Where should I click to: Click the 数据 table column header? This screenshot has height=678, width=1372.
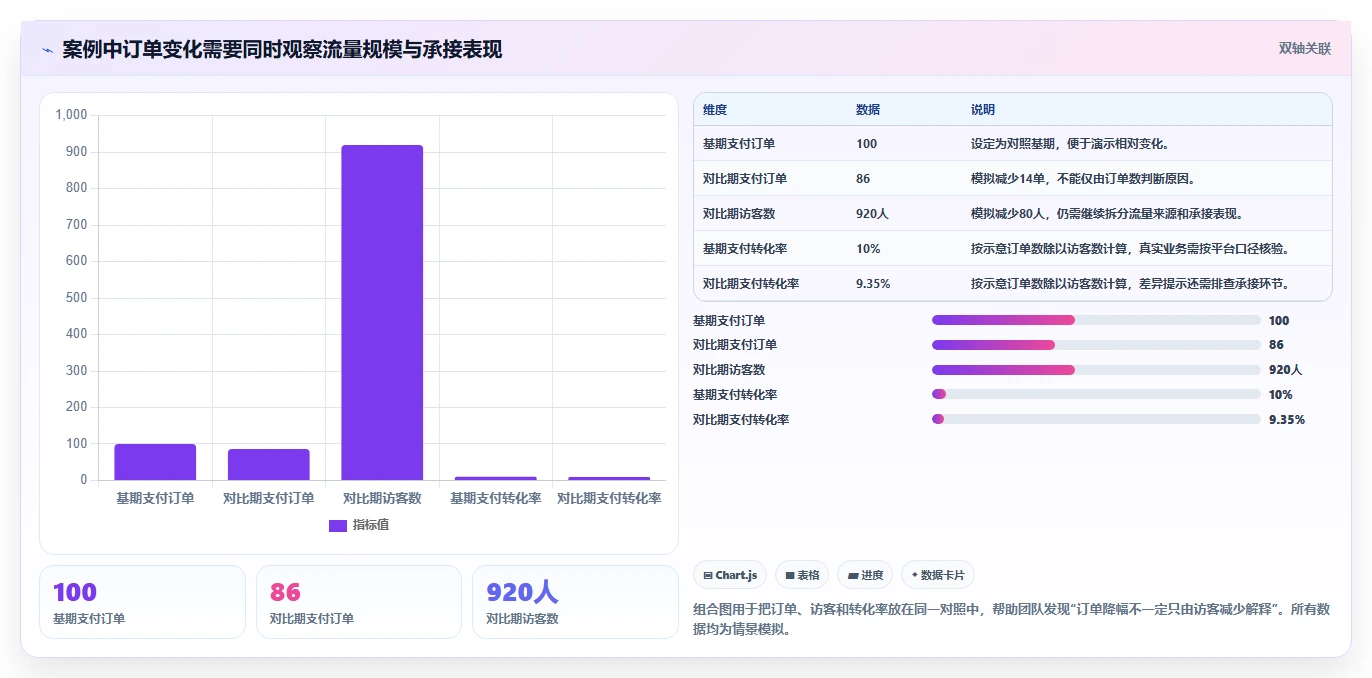(868, 110)
